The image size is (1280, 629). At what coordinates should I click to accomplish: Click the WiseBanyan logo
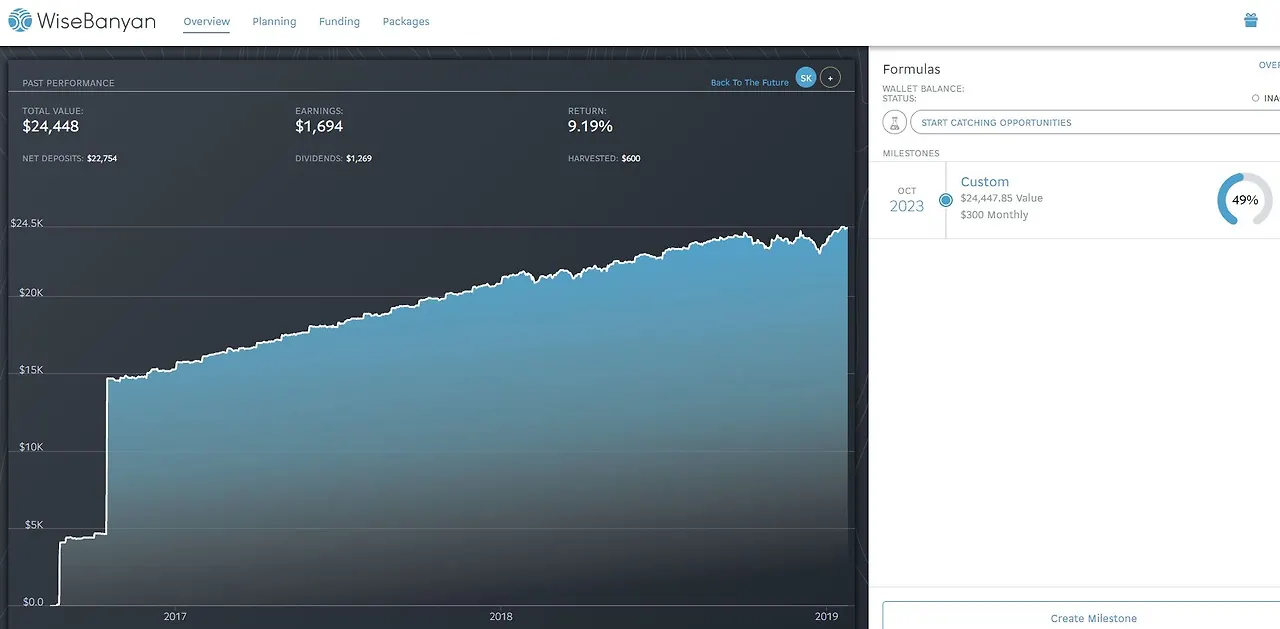click(82, 21)
